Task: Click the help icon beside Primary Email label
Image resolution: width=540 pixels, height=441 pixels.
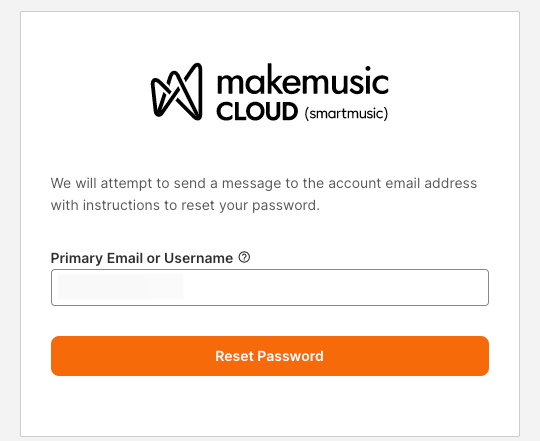Action: pyautogui.click(x=244, y=257)
